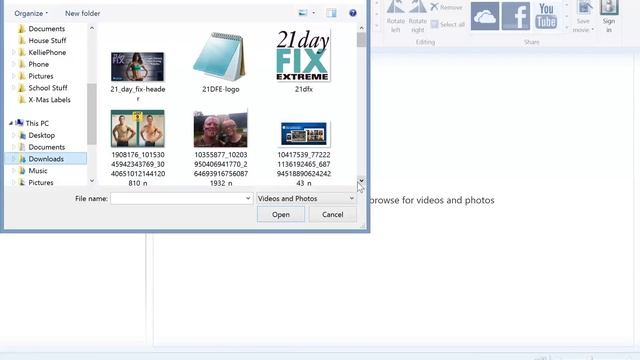Image resolution: width=640 pixels, height=360 pixels.
Task: Click the browse for videos and photos text
Action: click(433, 200)
